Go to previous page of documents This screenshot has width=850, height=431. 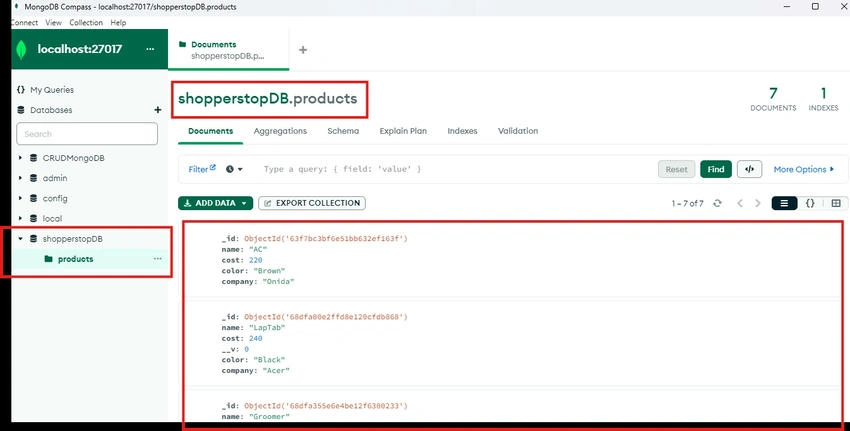(740, 203)
